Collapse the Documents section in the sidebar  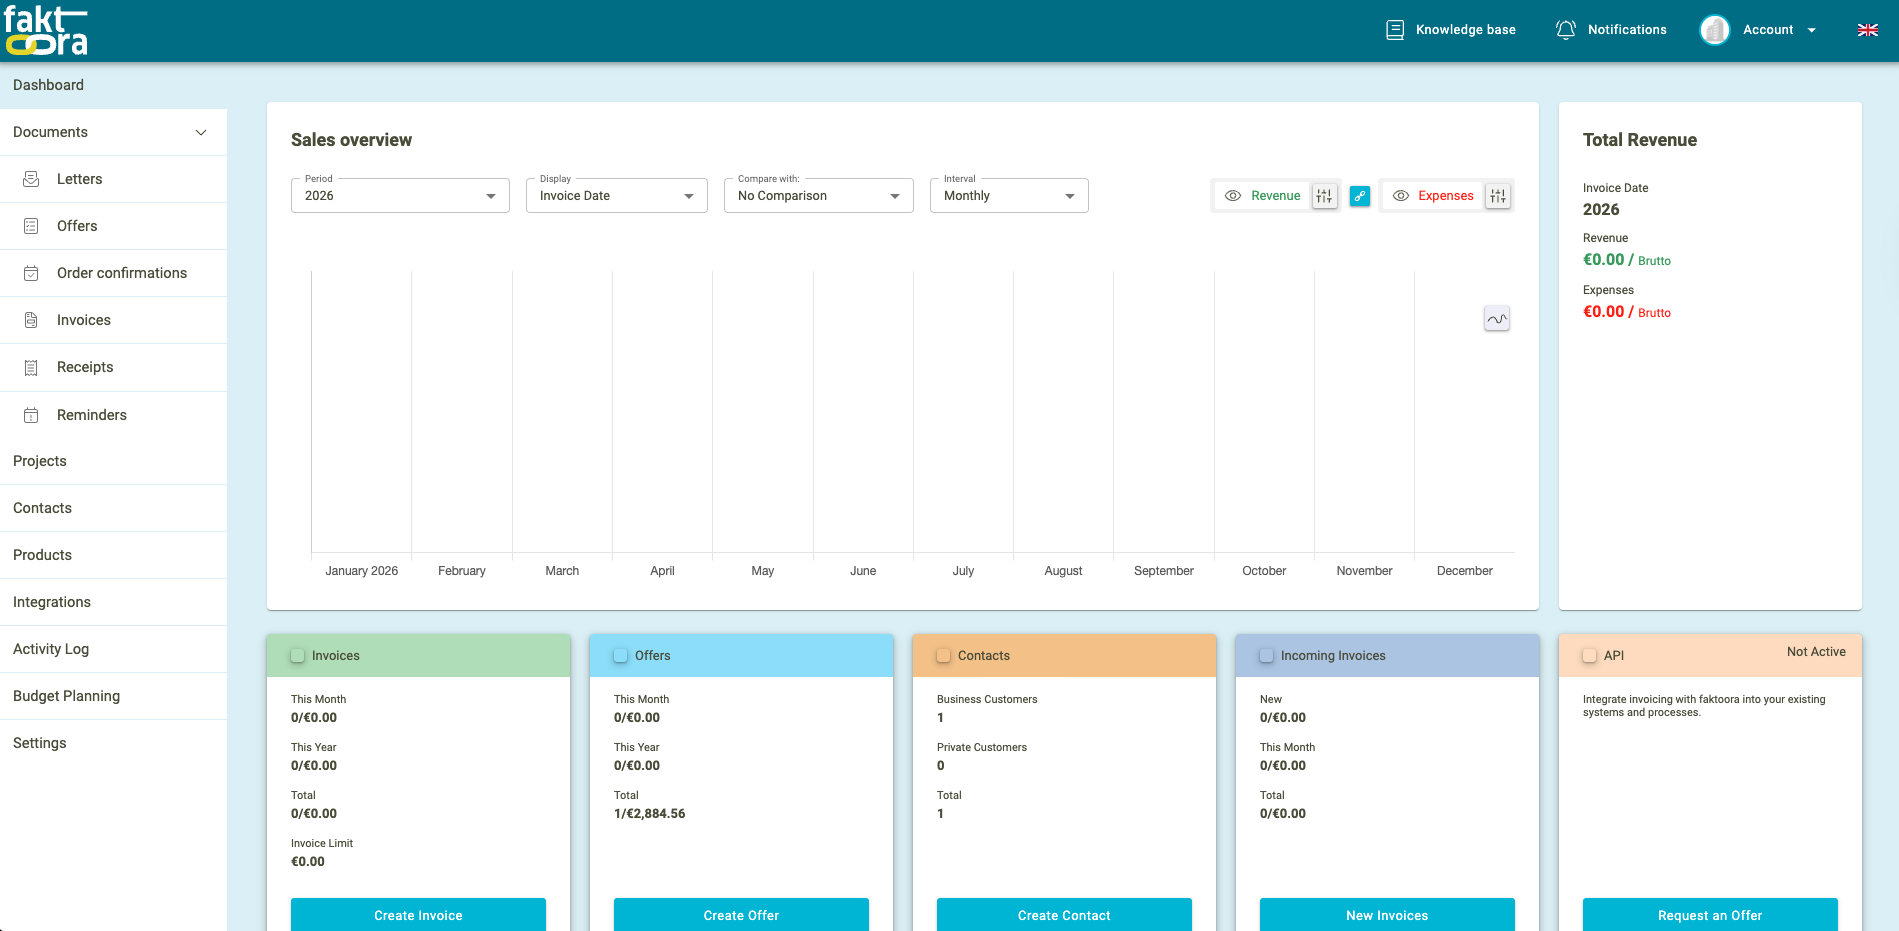[x=201, y=131]
